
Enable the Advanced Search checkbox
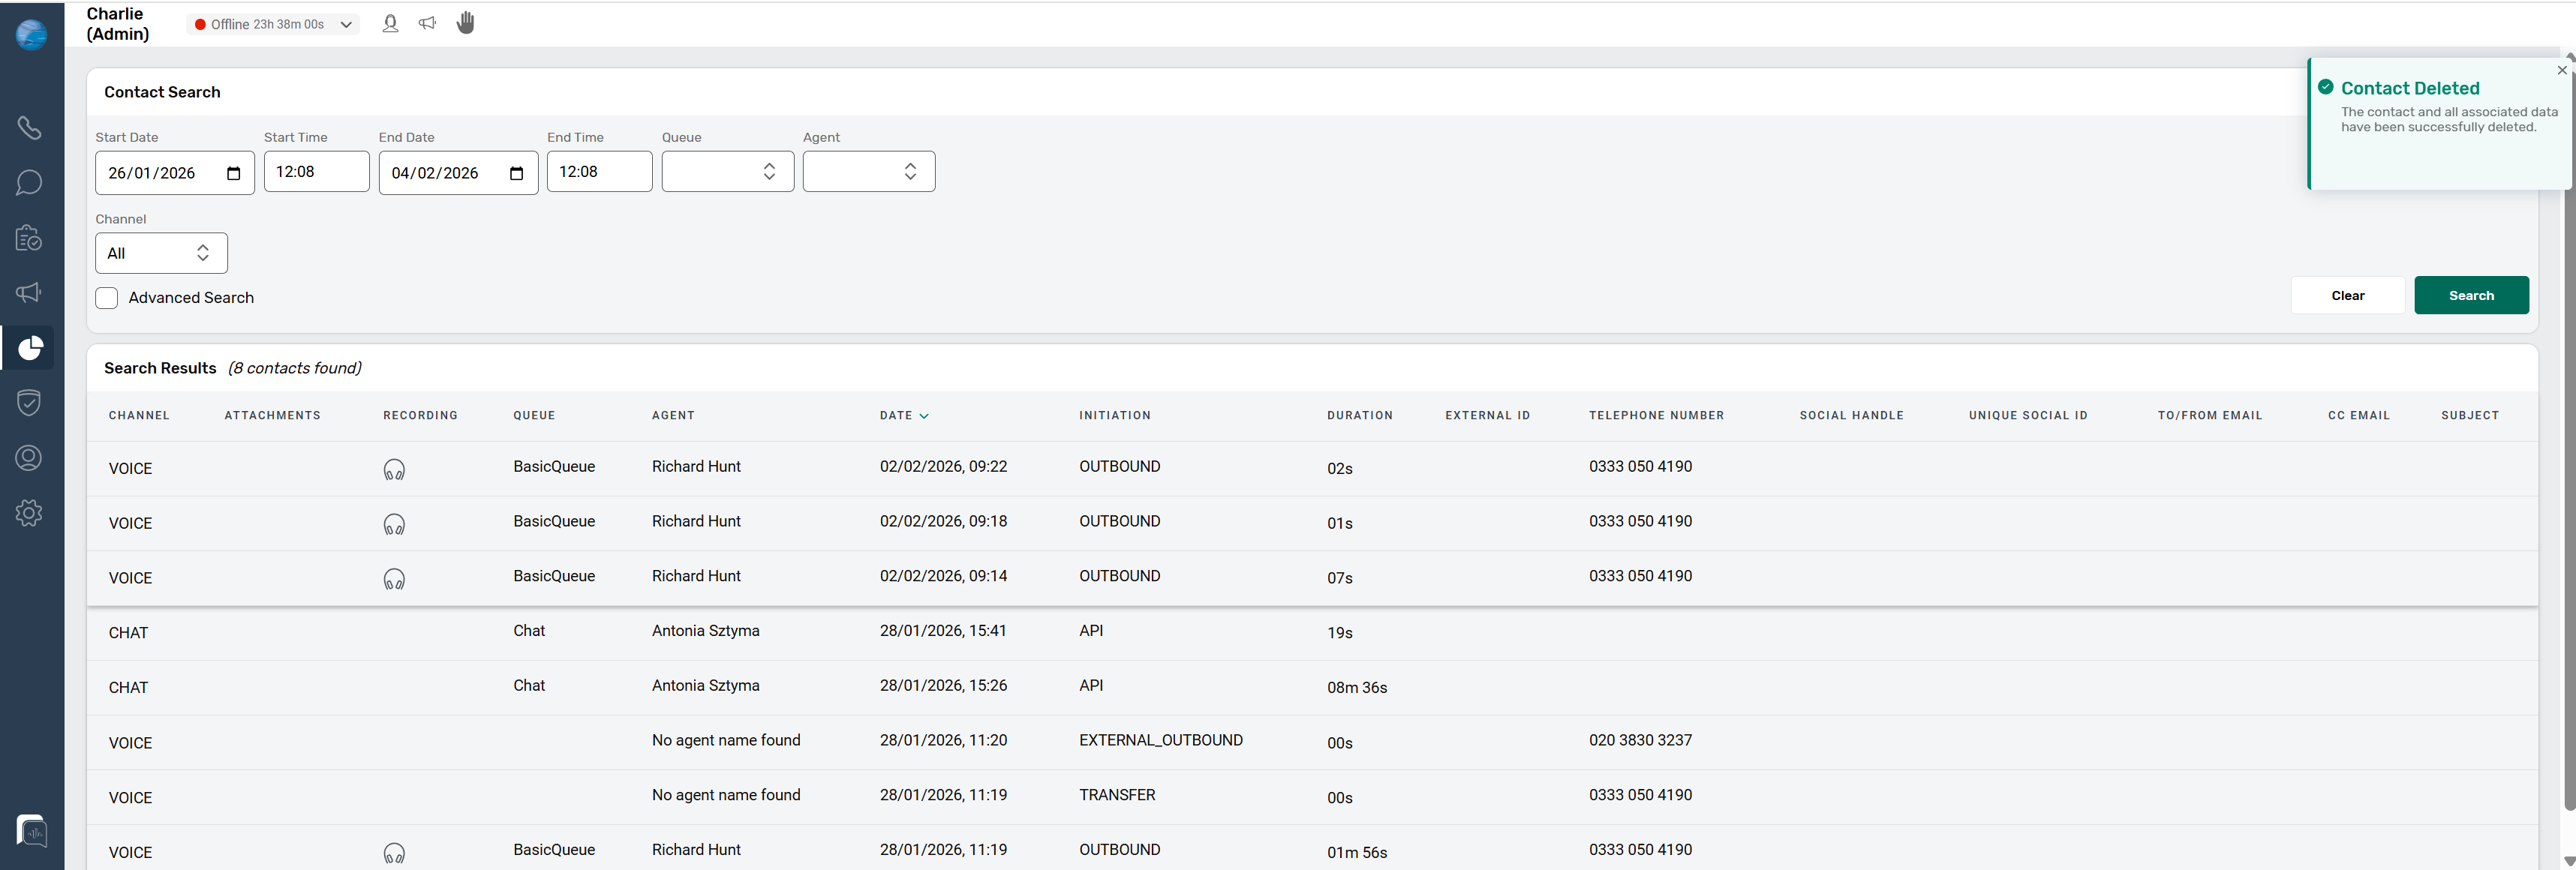point(107,298)
